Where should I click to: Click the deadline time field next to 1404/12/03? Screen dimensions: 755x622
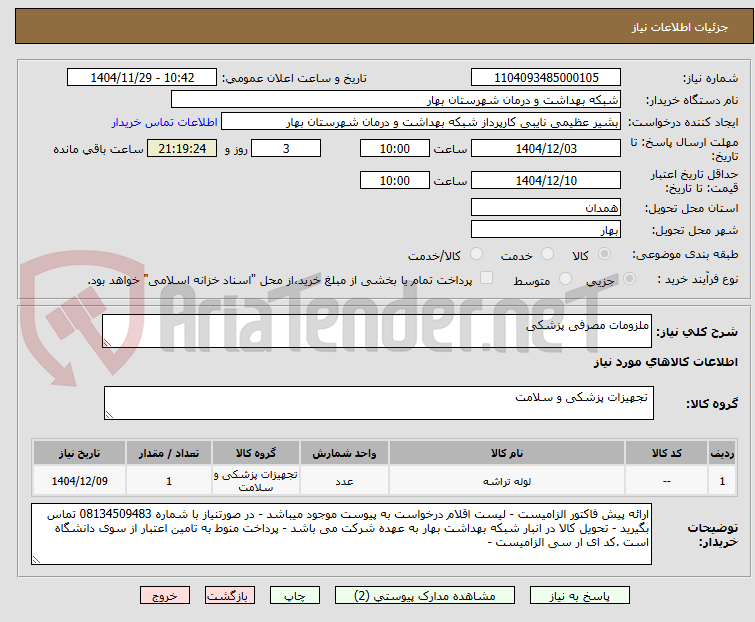395,148
